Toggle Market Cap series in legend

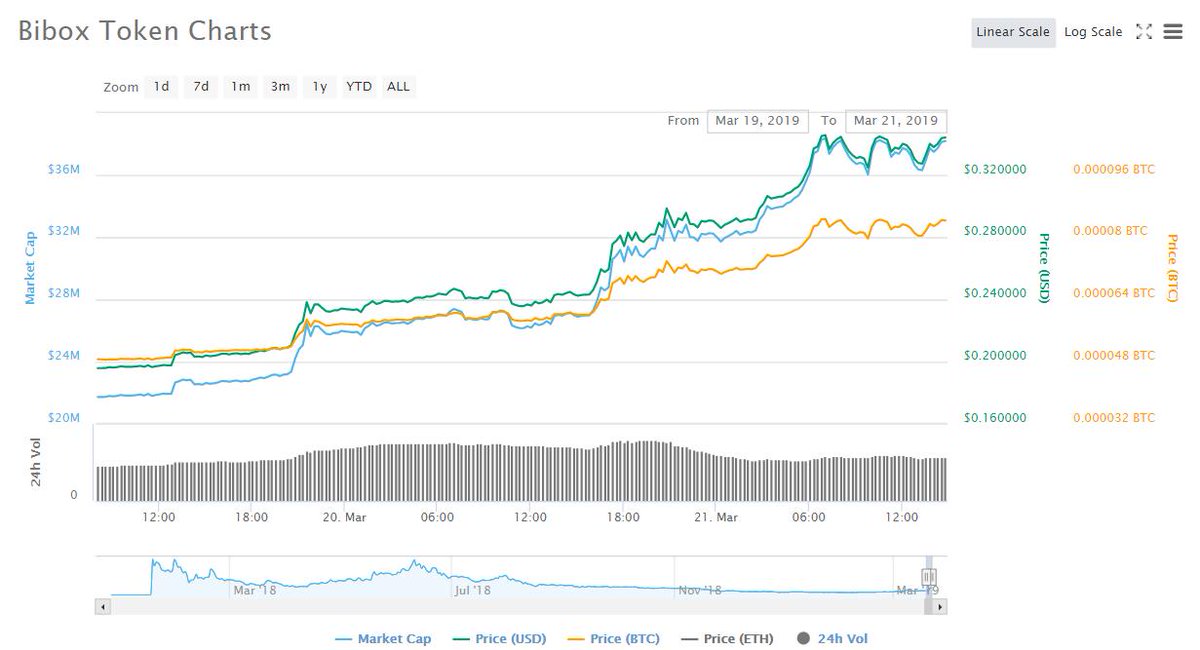[x=383, y=639]
